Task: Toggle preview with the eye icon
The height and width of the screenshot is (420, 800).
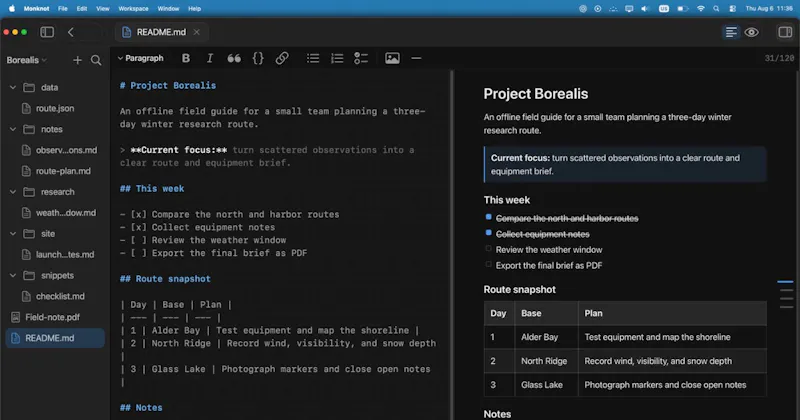Action: tap(751, 32)
